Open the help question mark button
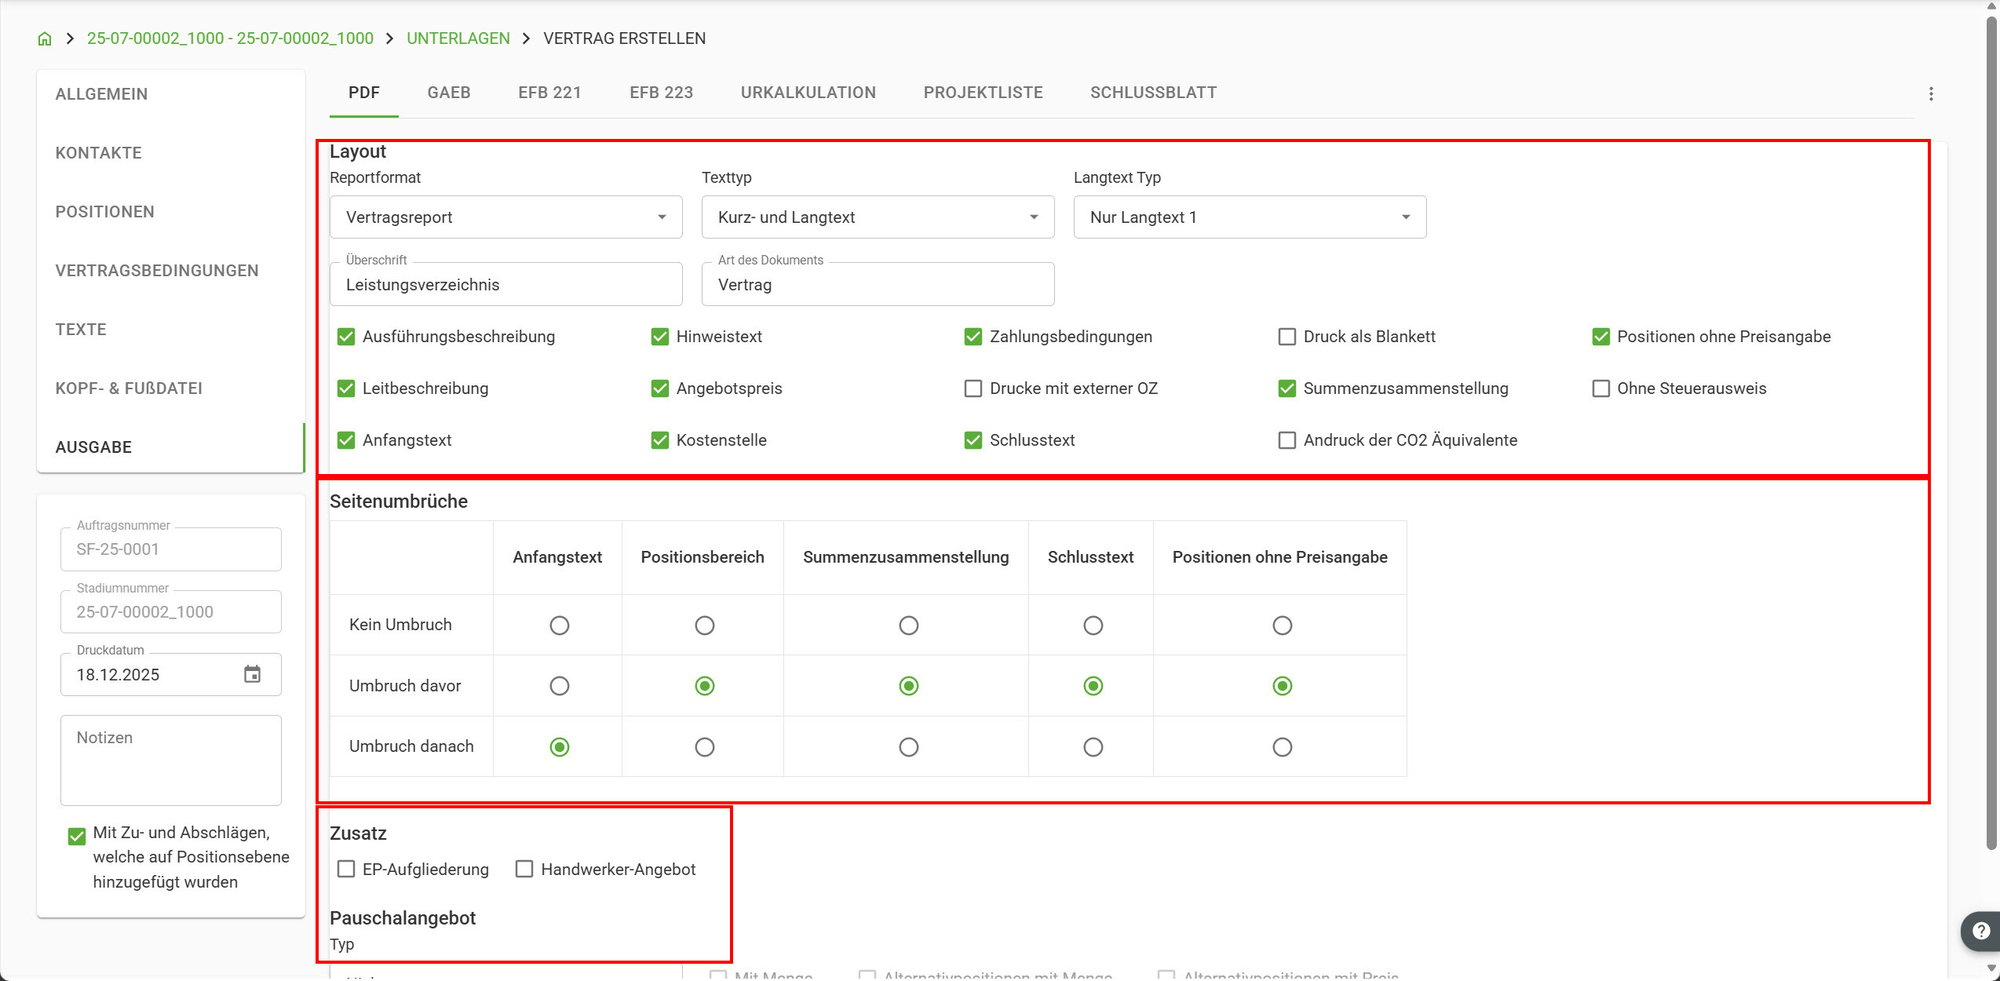Image resolution: width=2000 pixels, height=981 pixels. point(1980,931)
